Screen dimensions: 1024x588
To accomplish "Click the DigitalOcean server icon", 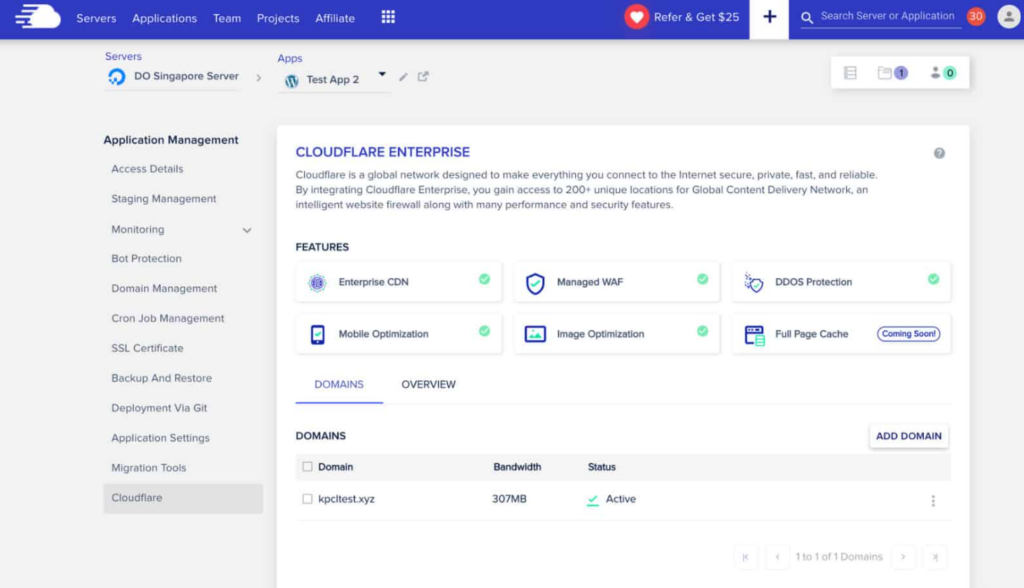I will (117, 77).
